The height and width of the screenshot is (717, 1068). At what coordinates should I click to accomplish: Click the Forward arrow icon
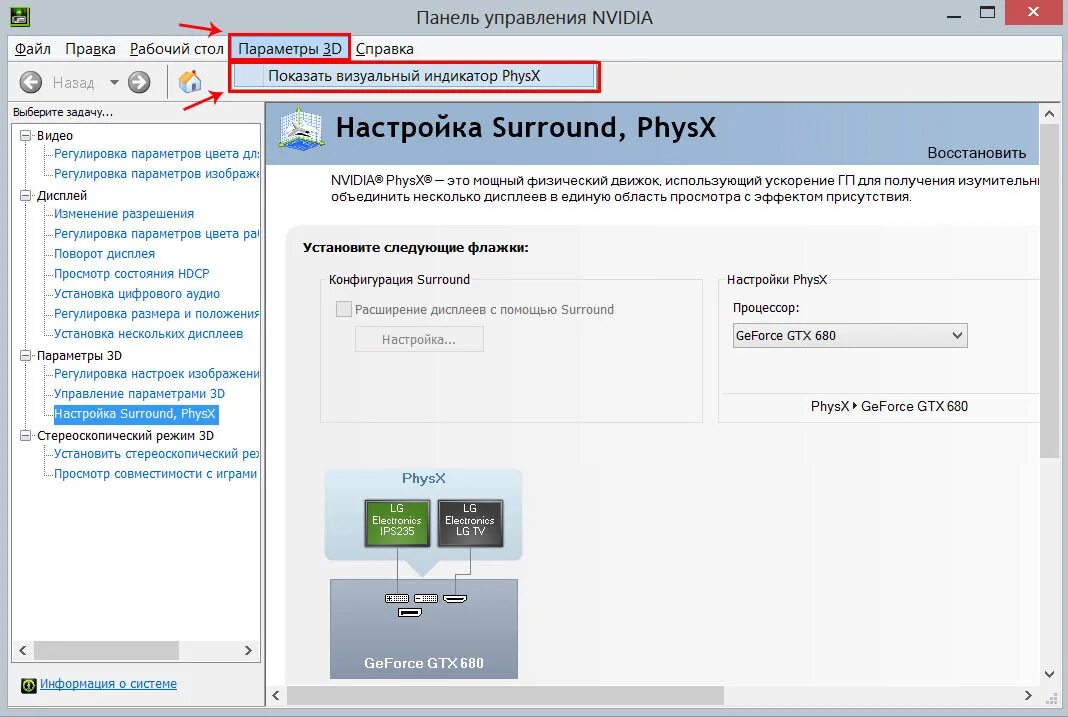139,82
